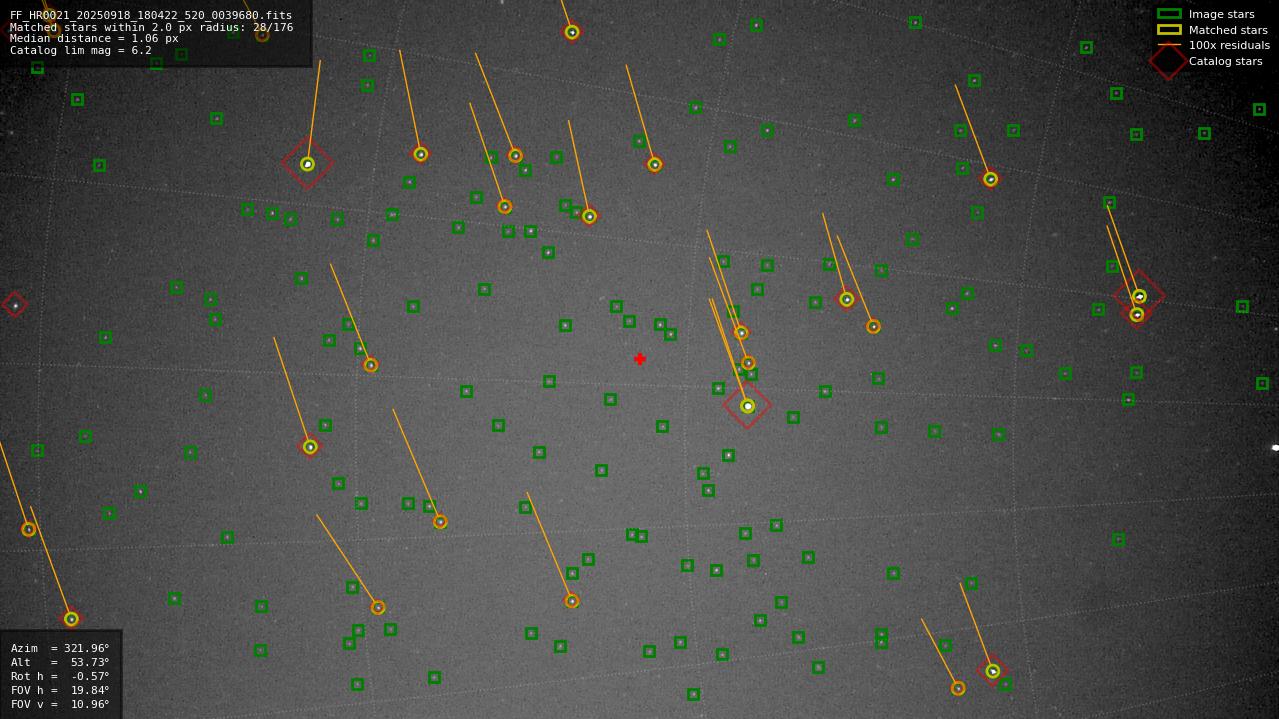Click the red cross center marker
This screenshot has width=1279, height=719.
640,359
